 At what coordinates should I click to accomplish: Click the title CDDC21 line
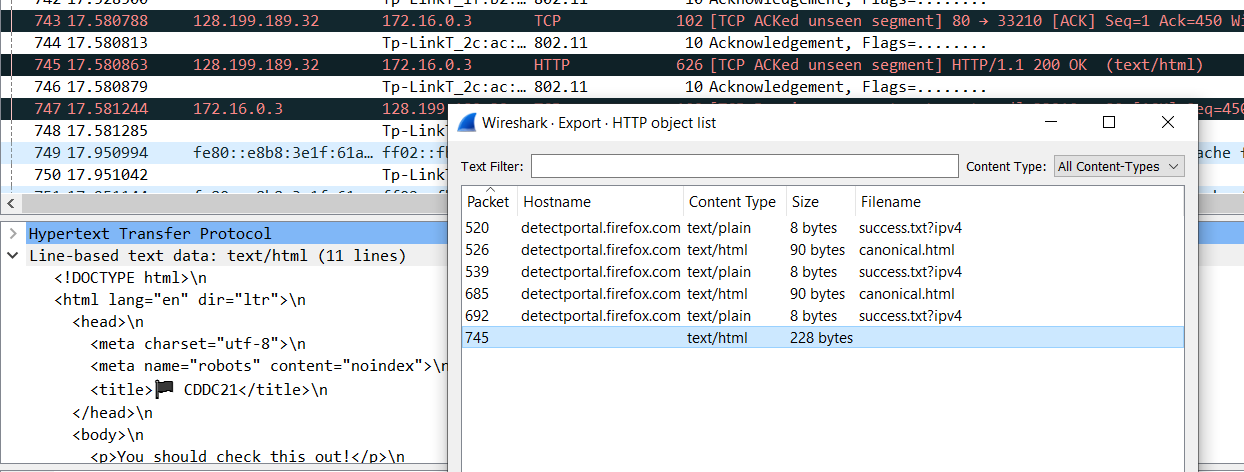pyautogui.click(x=209, y=390)
